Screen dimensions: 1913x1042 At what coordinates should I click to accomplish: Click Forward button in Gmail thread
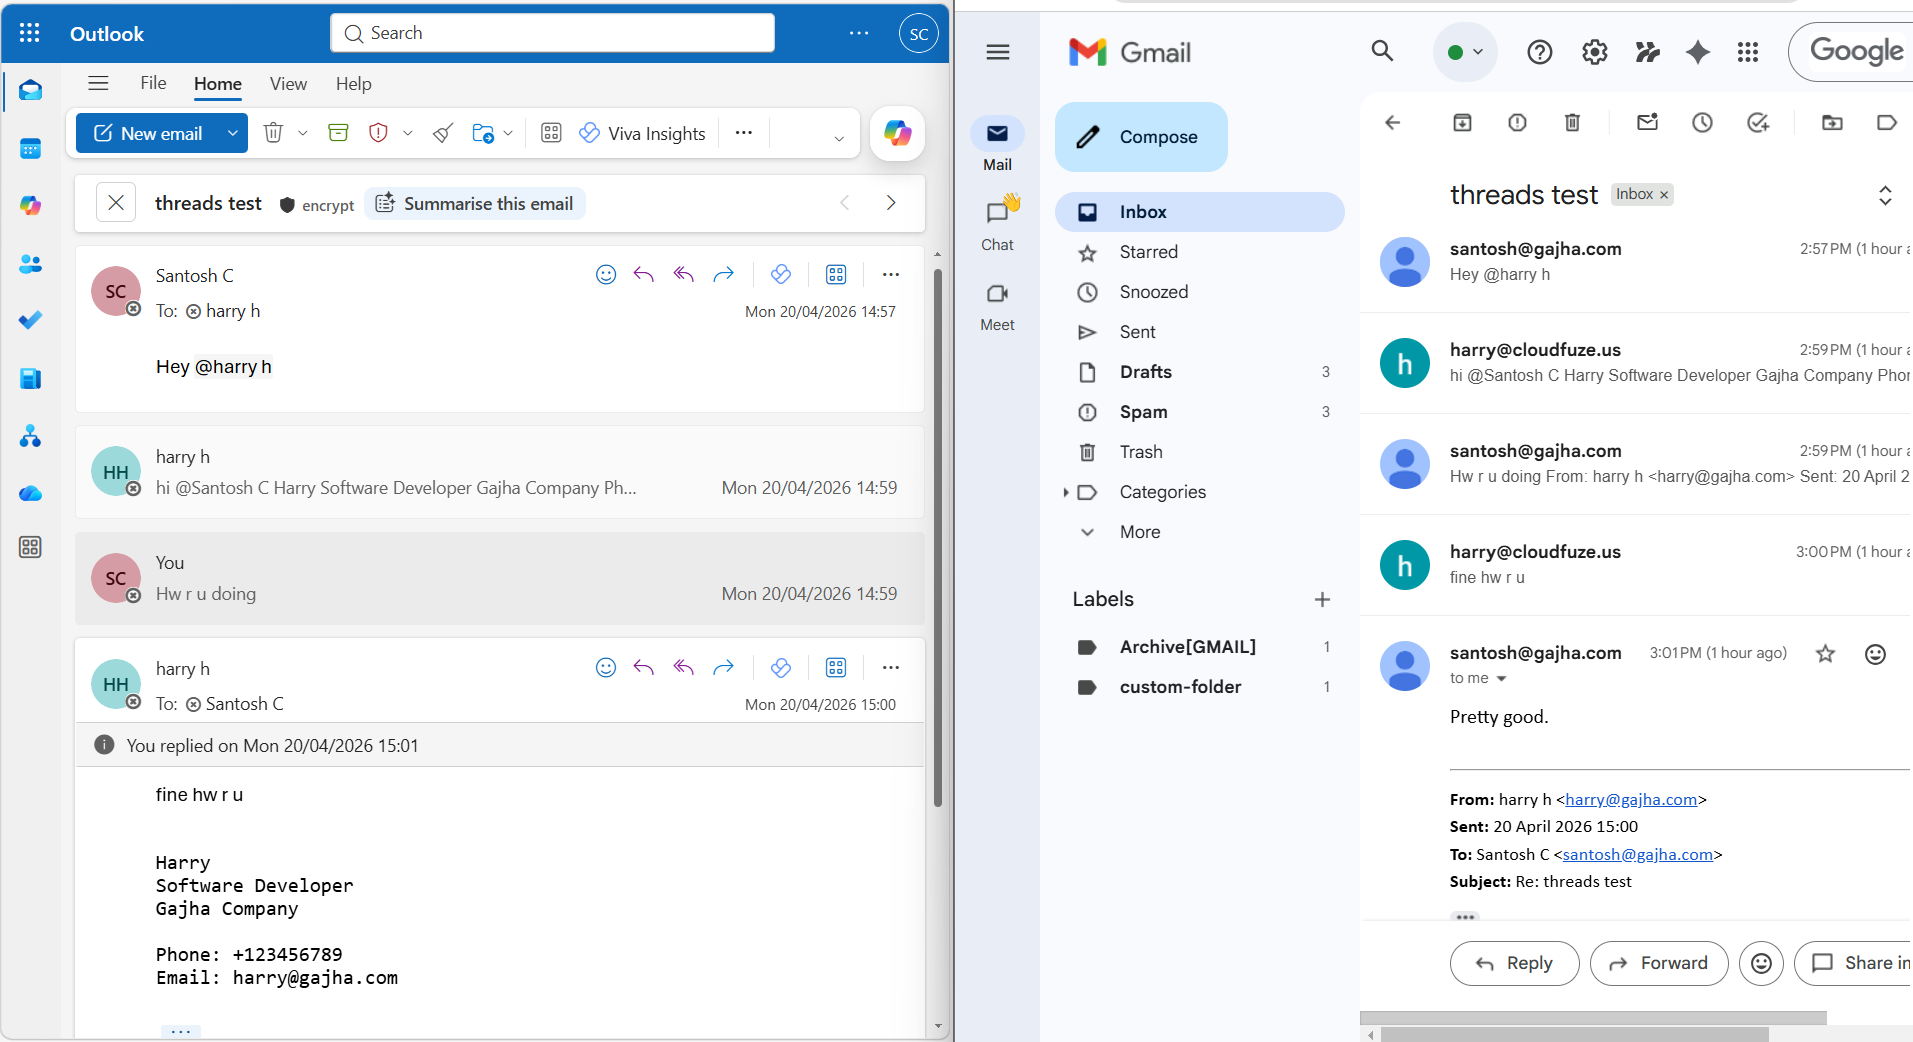coord(1659,963)
